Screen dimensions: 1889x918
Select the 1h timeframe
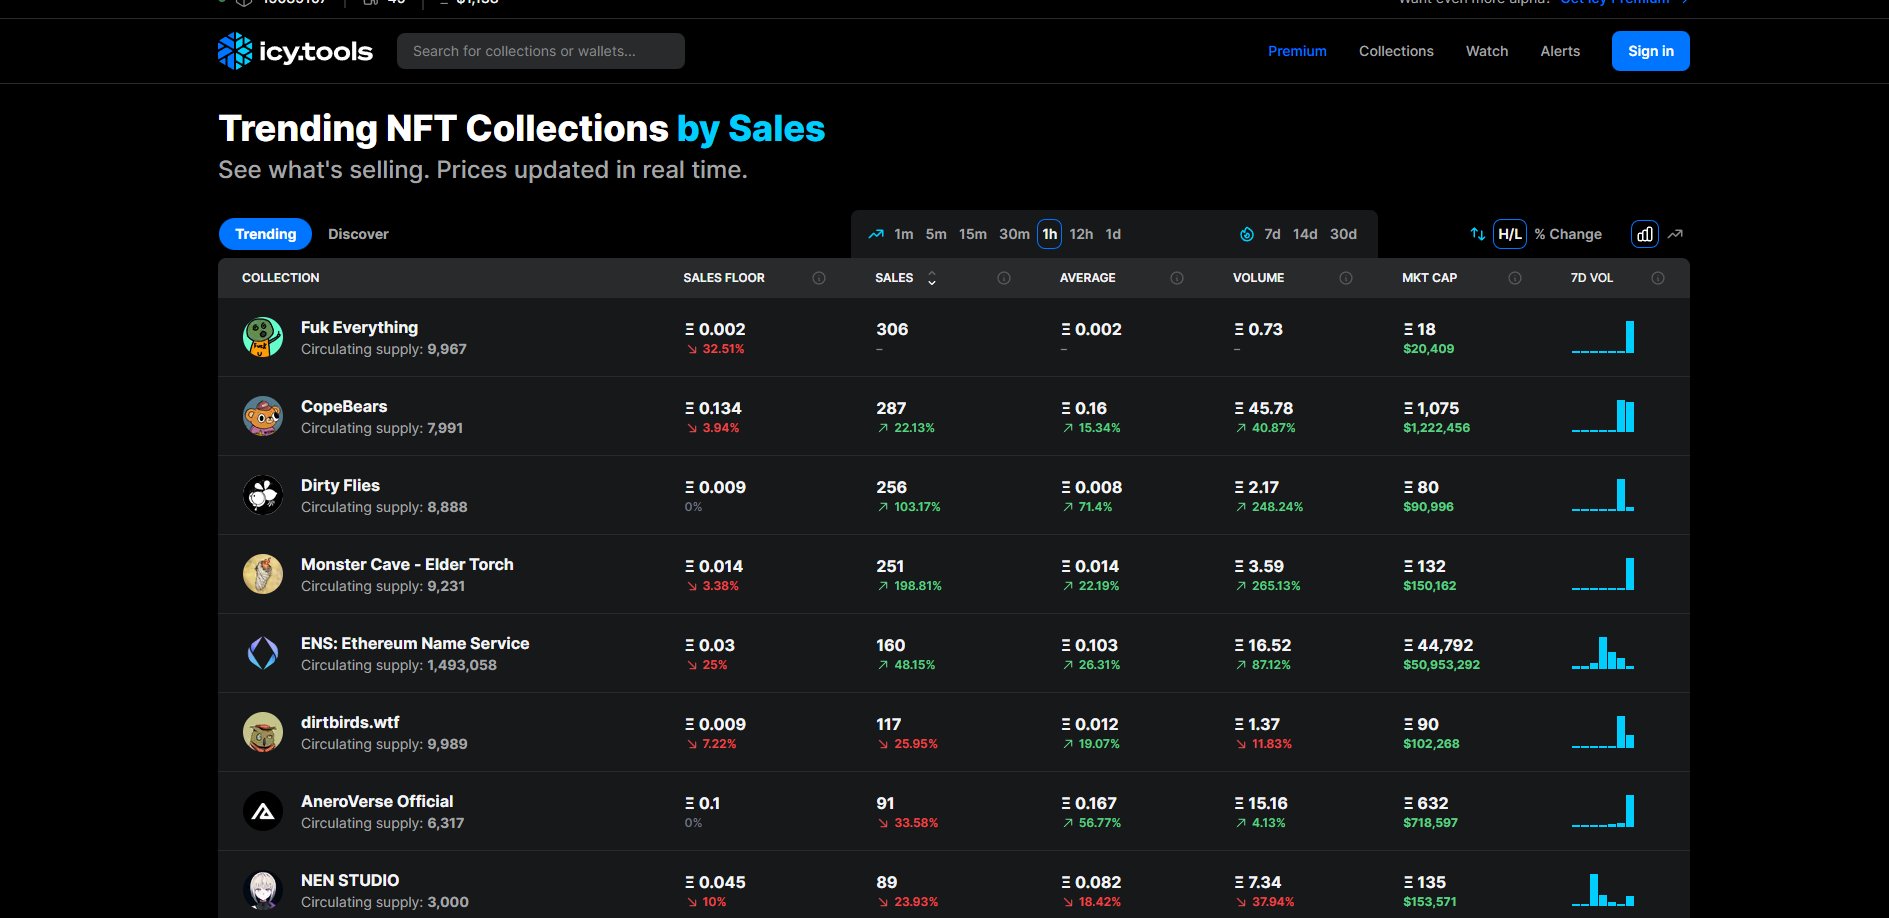[1050, 234]
